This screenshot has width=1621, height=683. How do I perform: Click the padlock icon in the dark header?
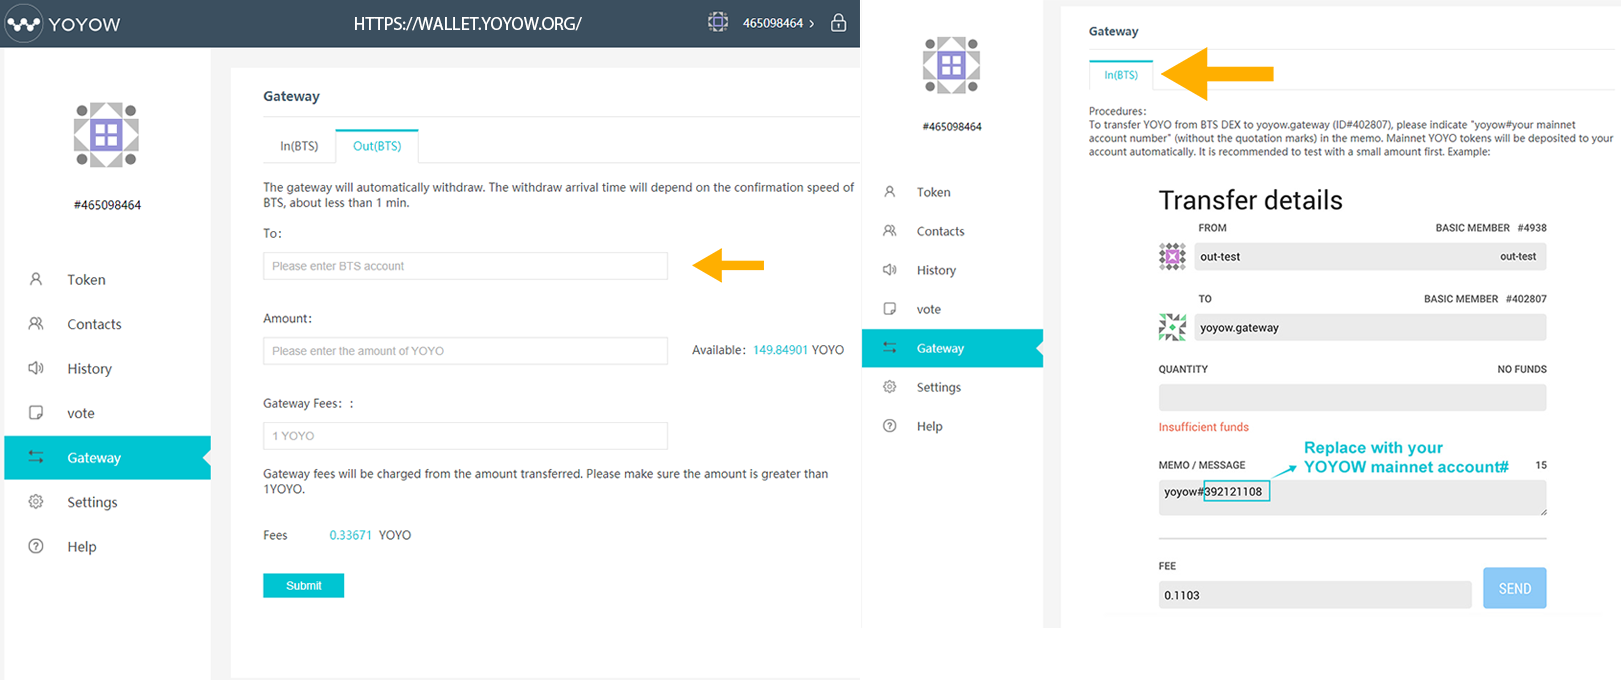(839, 22)
